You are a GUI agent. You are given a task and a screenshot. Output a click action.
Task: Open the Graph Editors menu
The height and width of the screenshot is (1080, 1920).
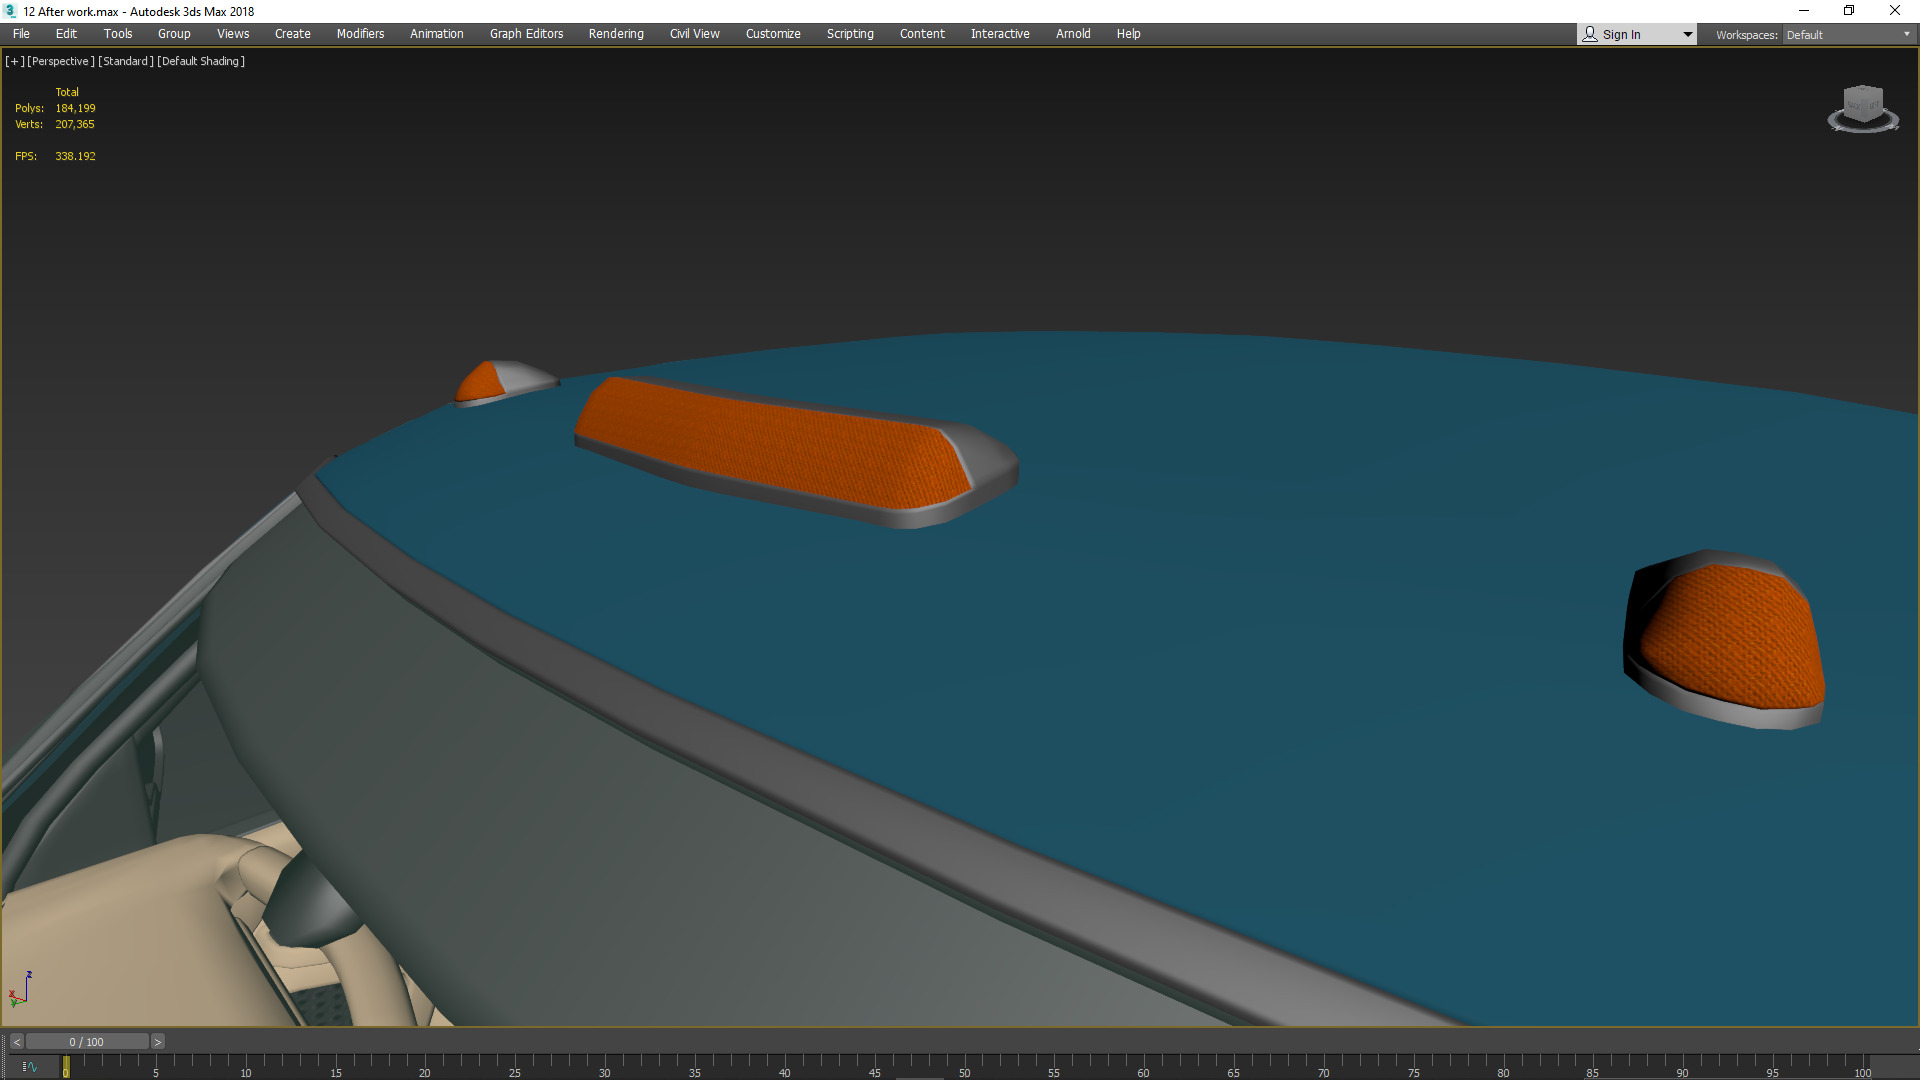[526, 34]
